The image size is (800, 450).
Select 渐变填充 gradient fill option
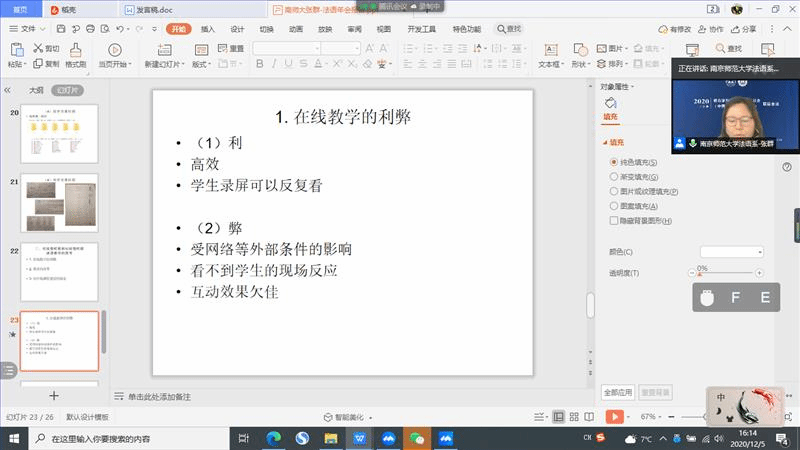pyautogui.click(x=613, y=176)
